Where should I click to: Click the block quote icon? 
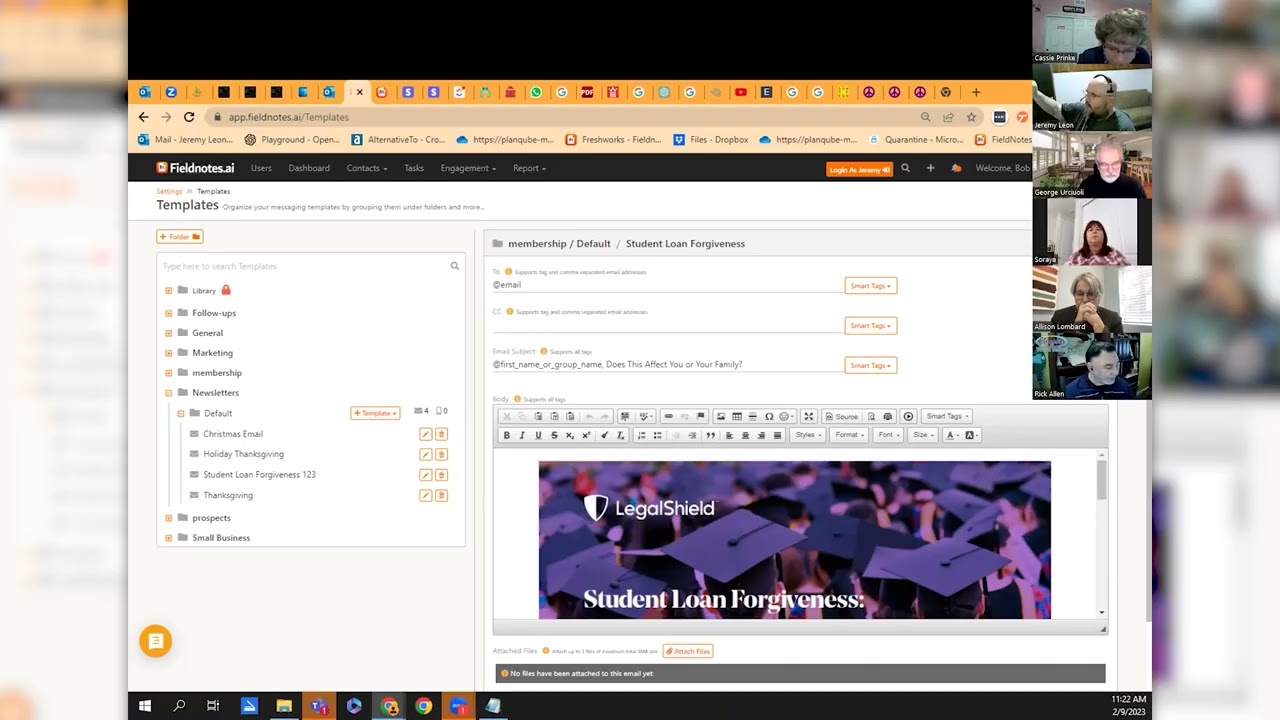[x=710, y=435]
